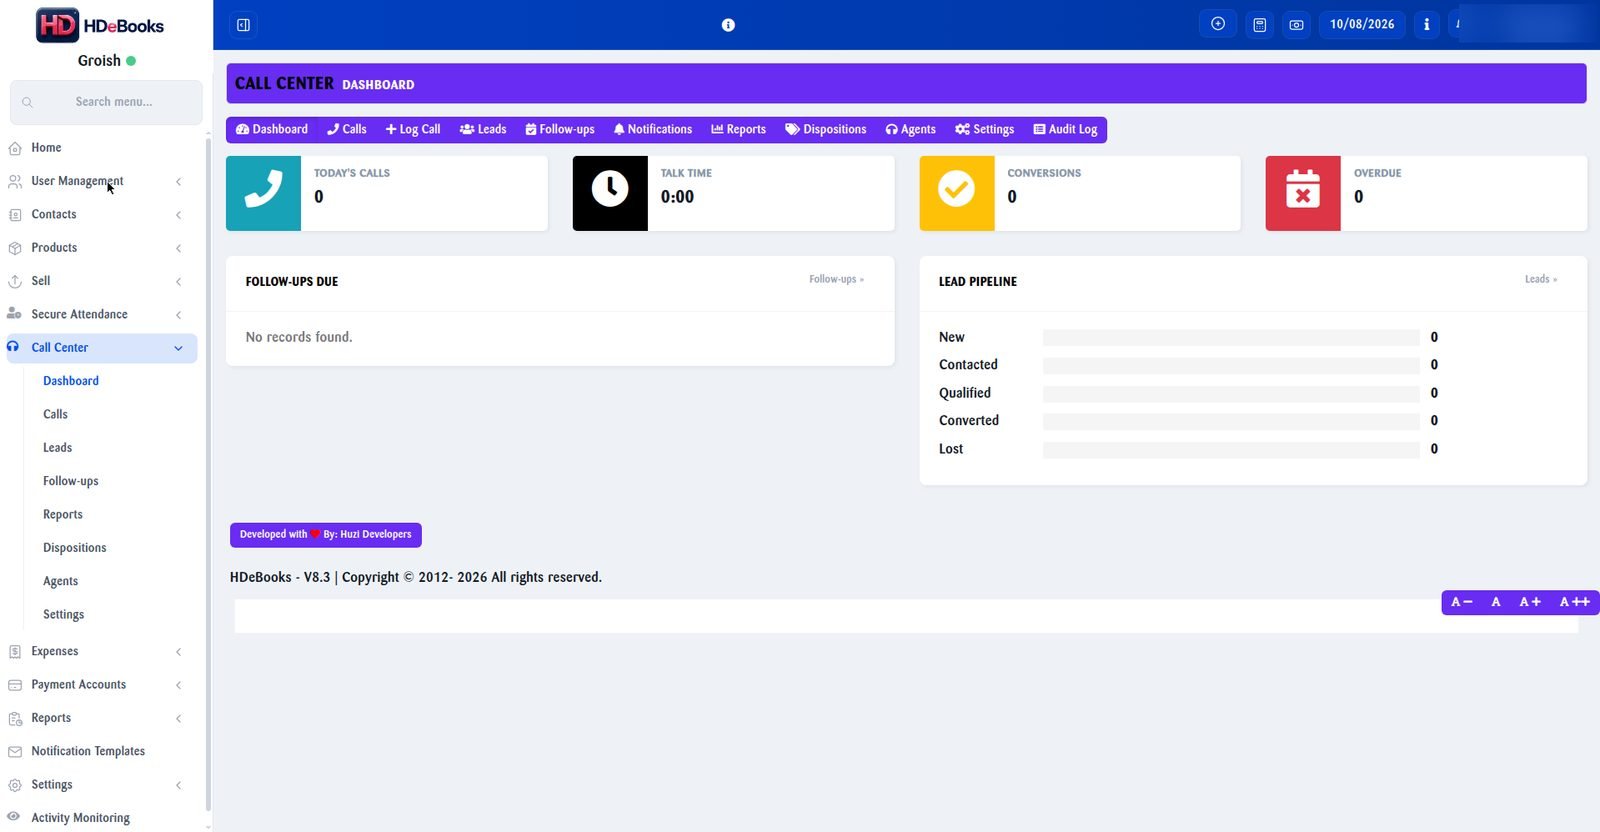The width and height of the screenshot is (1600, 832).
Task: Click the User Management people icon
Action: (x=15, y=181)
